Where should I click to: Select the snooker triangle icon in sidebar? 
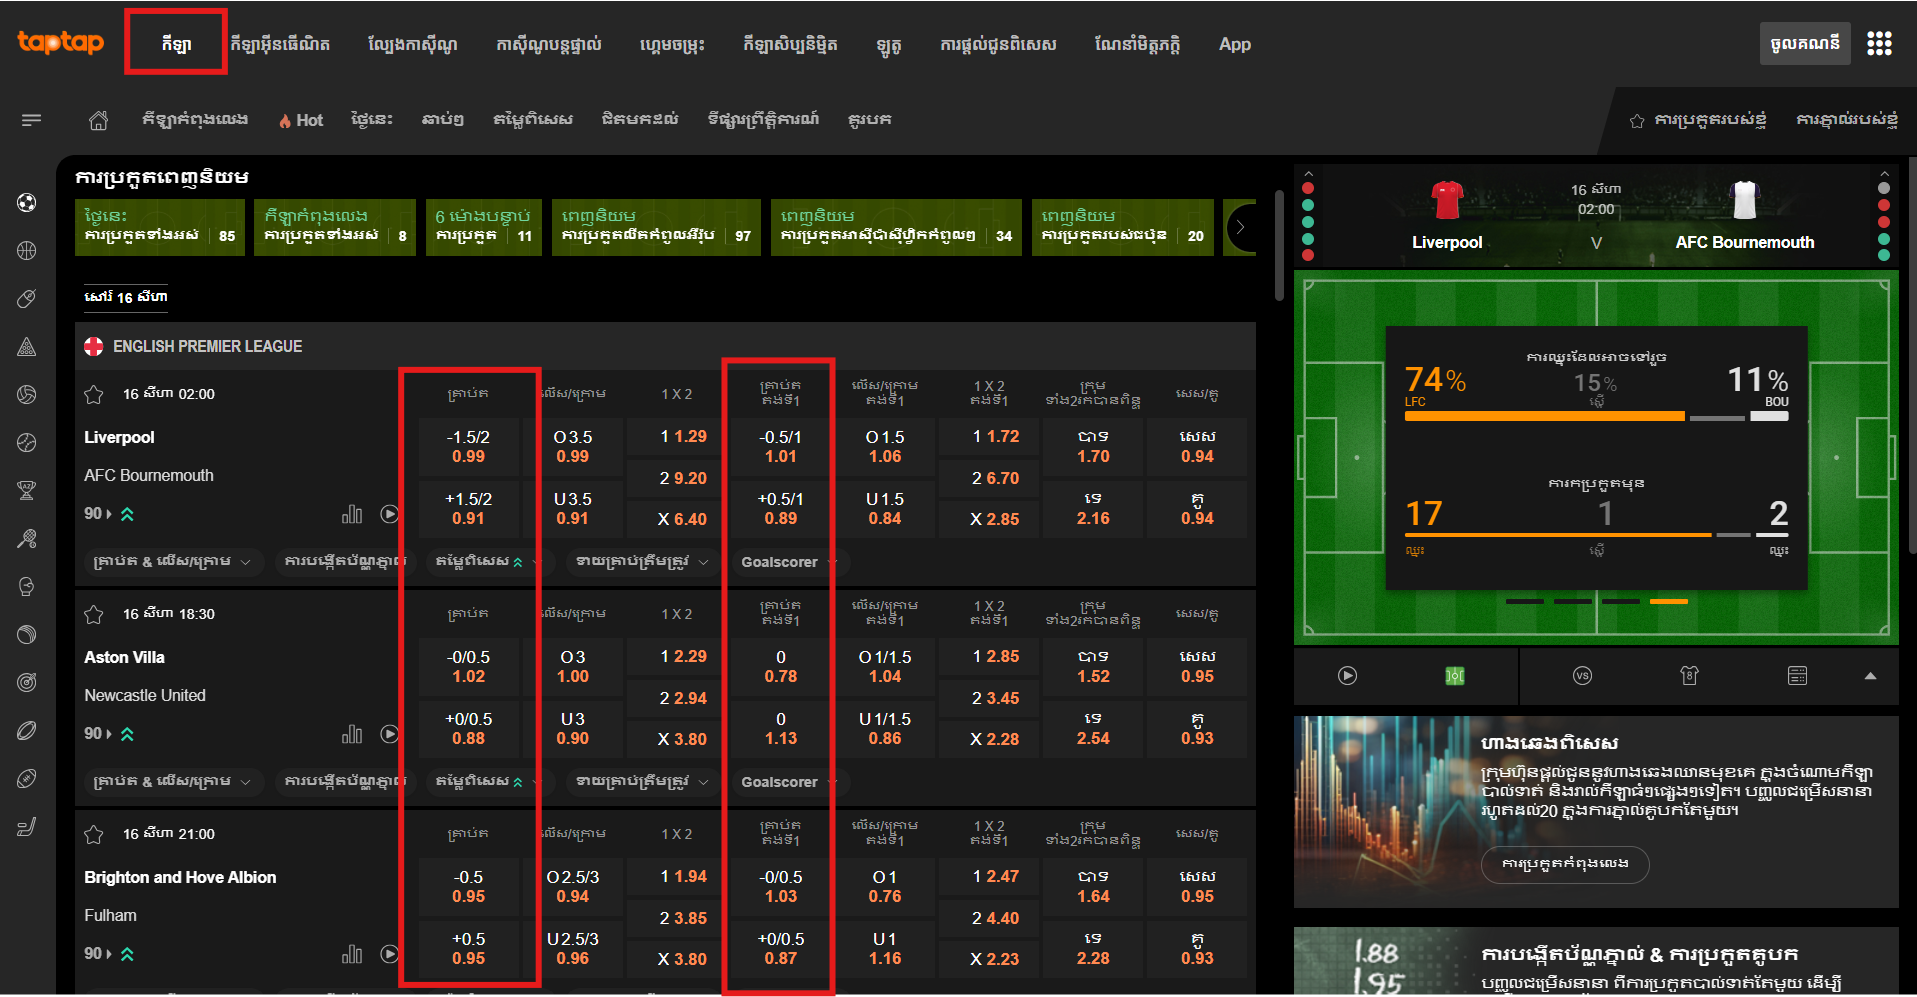tap(27, 347)
